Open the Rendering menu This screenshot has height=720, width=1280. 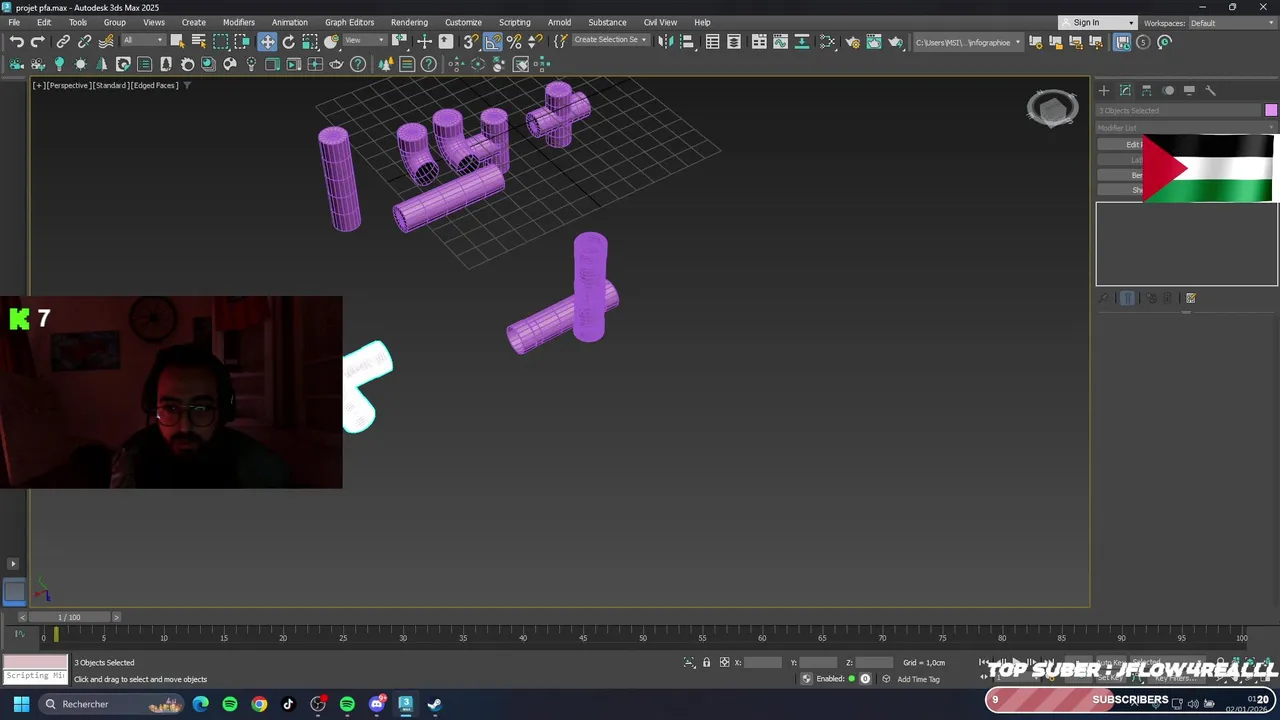click(409, 22)
